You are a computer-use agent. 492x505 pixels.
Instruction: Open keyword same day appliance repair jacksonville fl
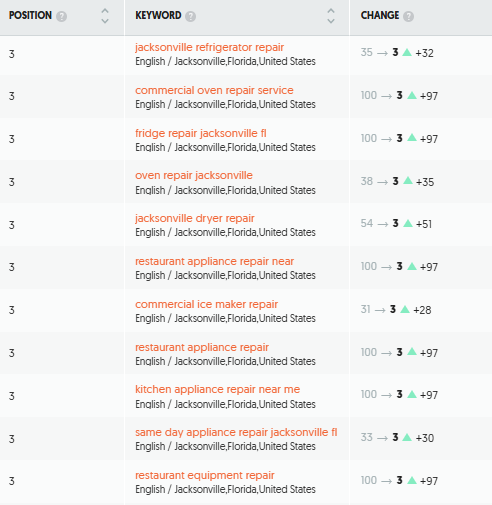click(236, 432)
